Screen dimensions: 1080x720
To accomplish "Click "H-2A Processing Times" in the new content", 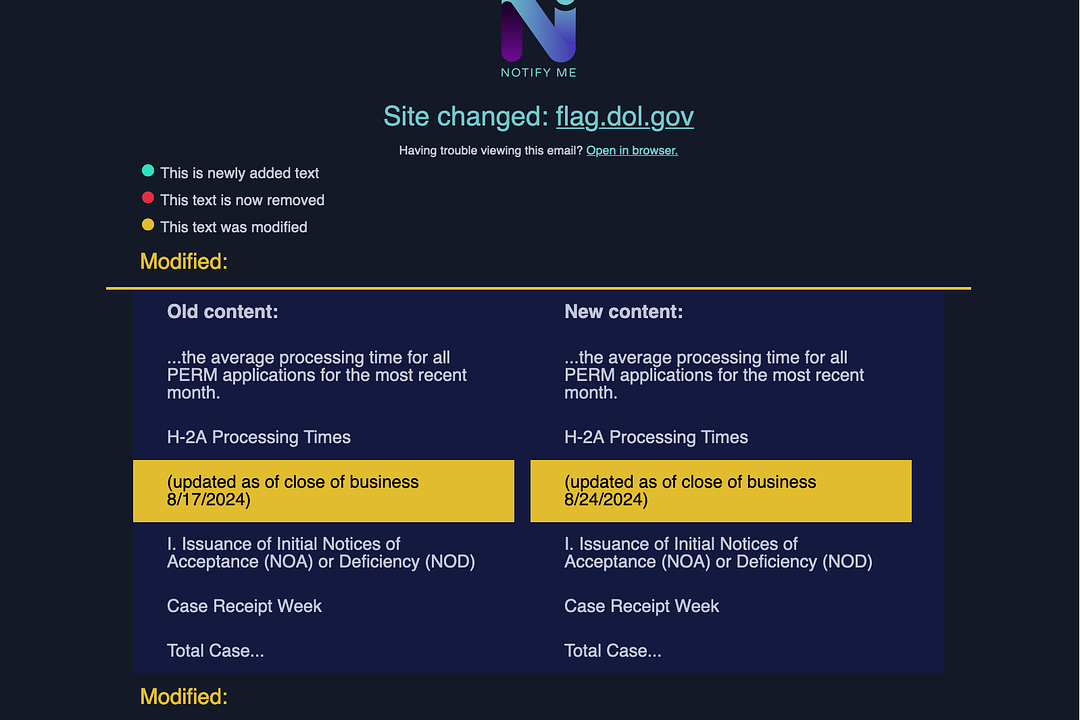I will pos(656,437).
